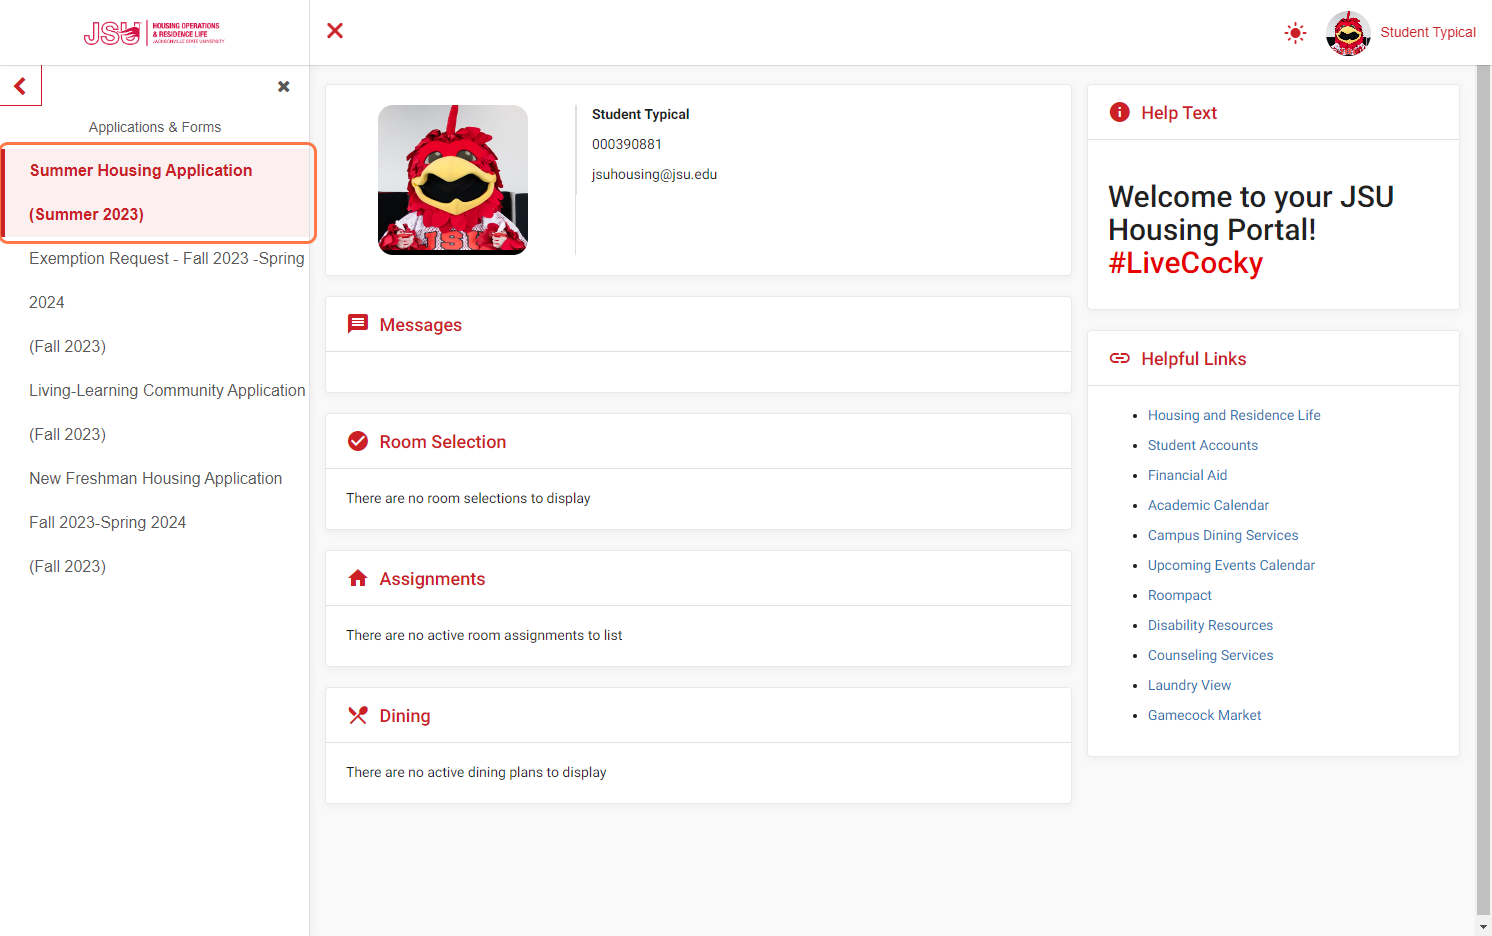The width and height of the screenshot is (1492, 936).
Task: Open the Financial Aid link
Action: coord(1187,475)
